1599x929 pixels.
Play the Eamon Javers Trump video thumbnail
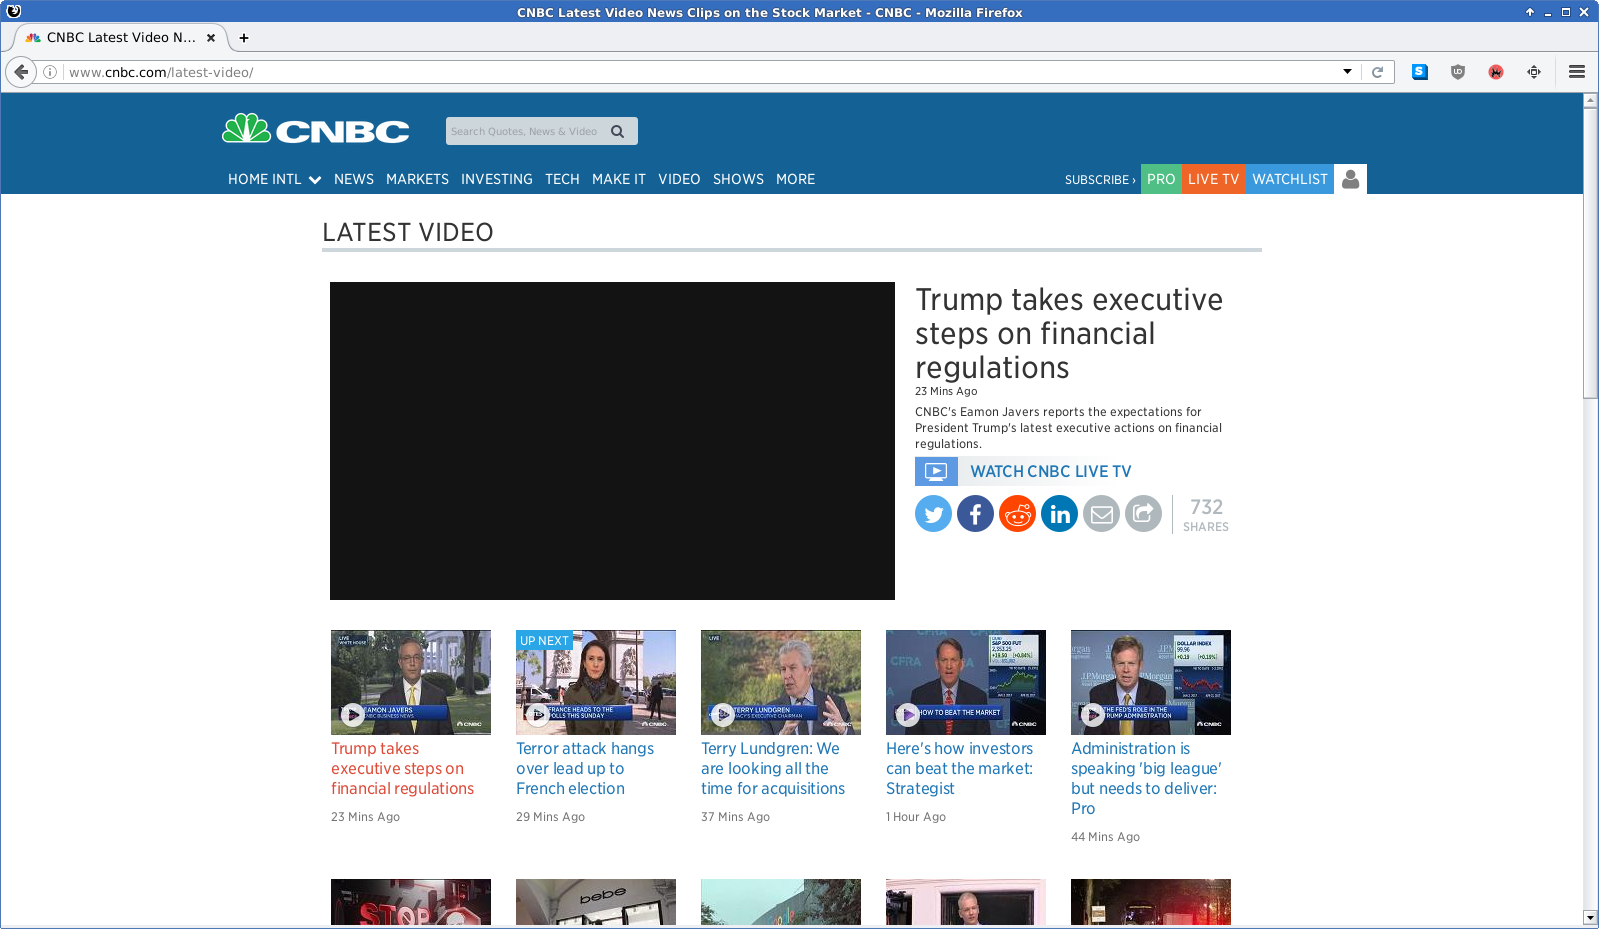tap(411, 682)
